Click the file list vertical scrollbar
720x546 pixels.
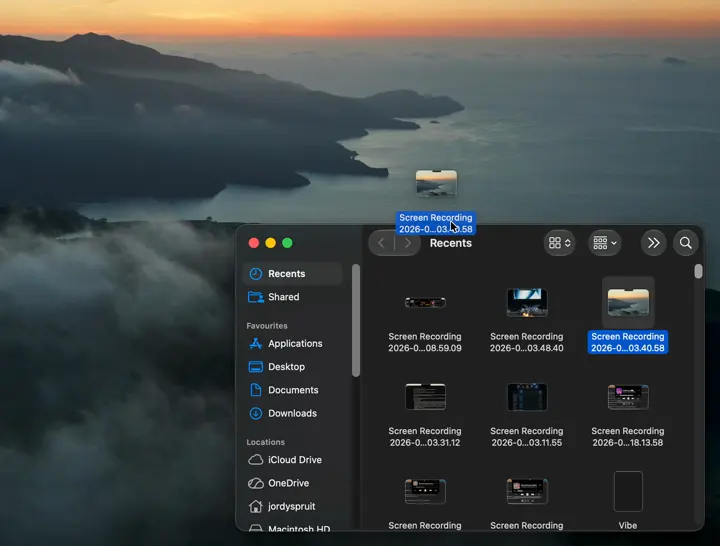[698, 271]
